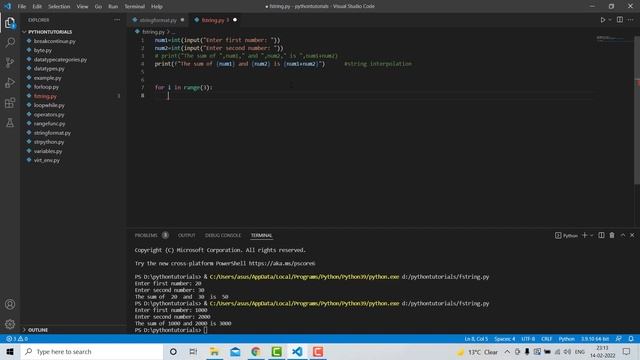This screenshot has height=360, width=640.
Task: Add a new terminal with plus icon
Action: click(x=584, y=235)
